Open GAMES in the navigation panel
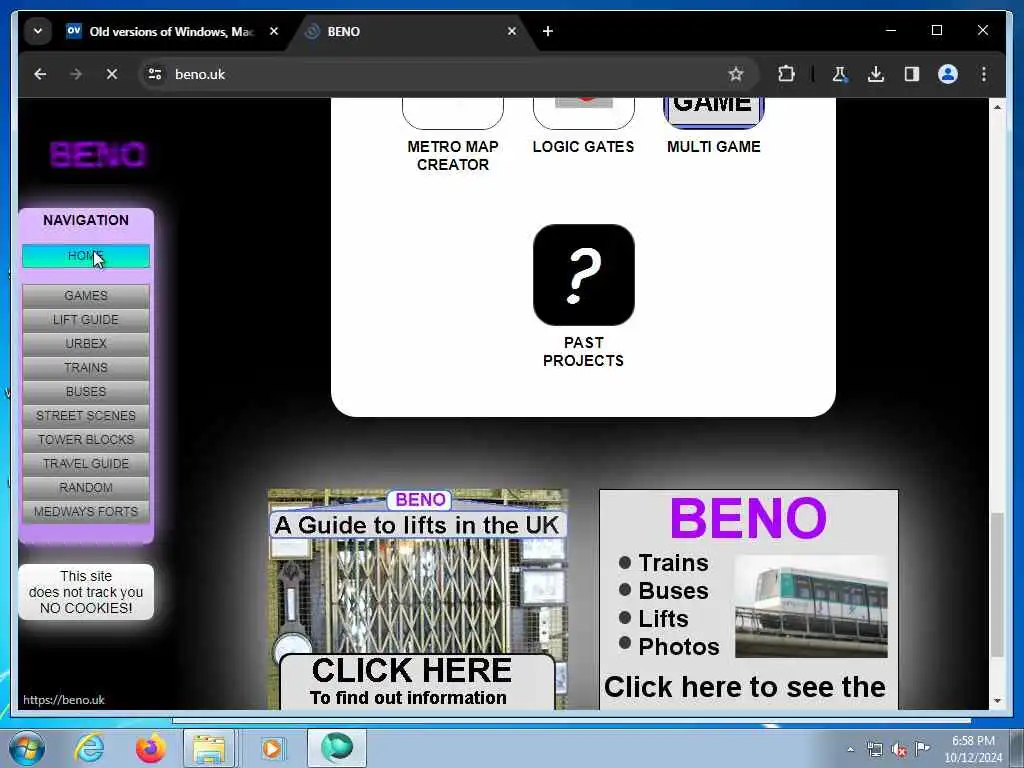Image resolution: width=1024 pixels, height=768 pixels. (x=86, y=296)
